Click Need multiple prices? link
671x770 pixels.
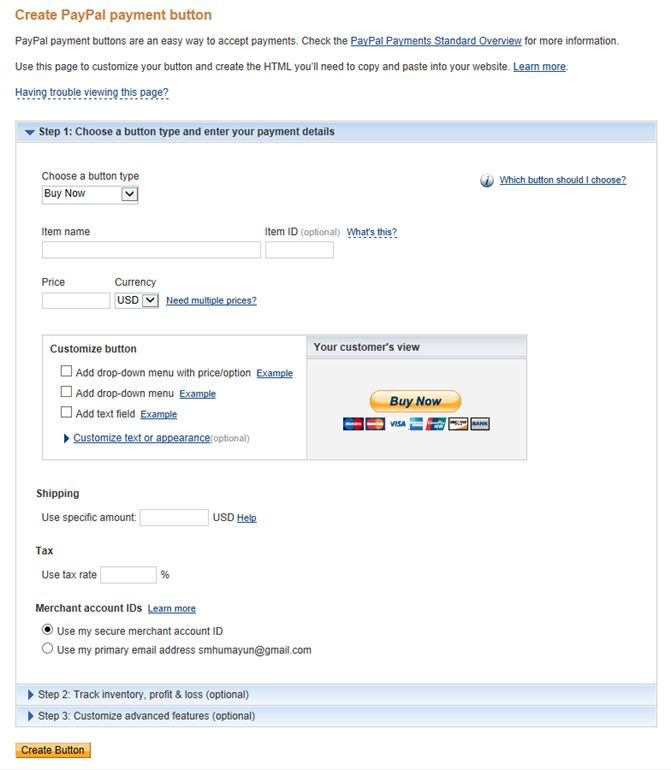[x=211, y=300]
